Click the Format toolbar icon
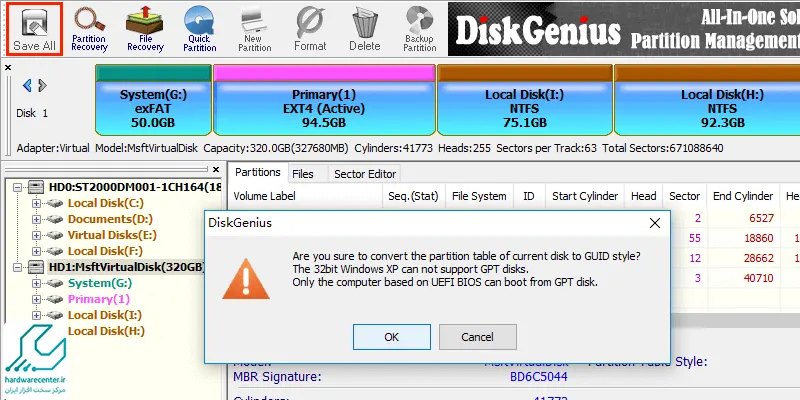800x400 pixels. click(x=310, y=29)
